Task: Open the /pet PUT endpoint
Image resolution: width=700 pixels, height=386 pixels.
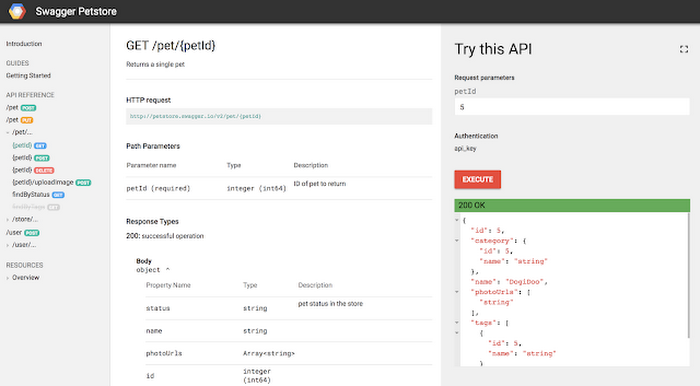Action: coord(20,120)
